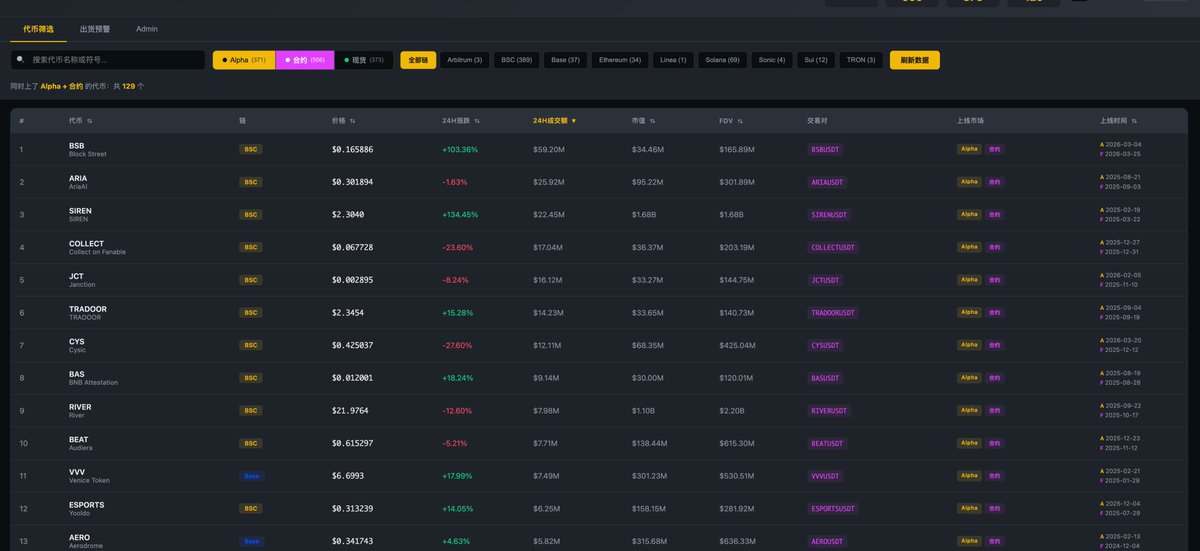
Task: Click the magnifier icon in search box
Action: pyautogui.click(x=20, y=60)
